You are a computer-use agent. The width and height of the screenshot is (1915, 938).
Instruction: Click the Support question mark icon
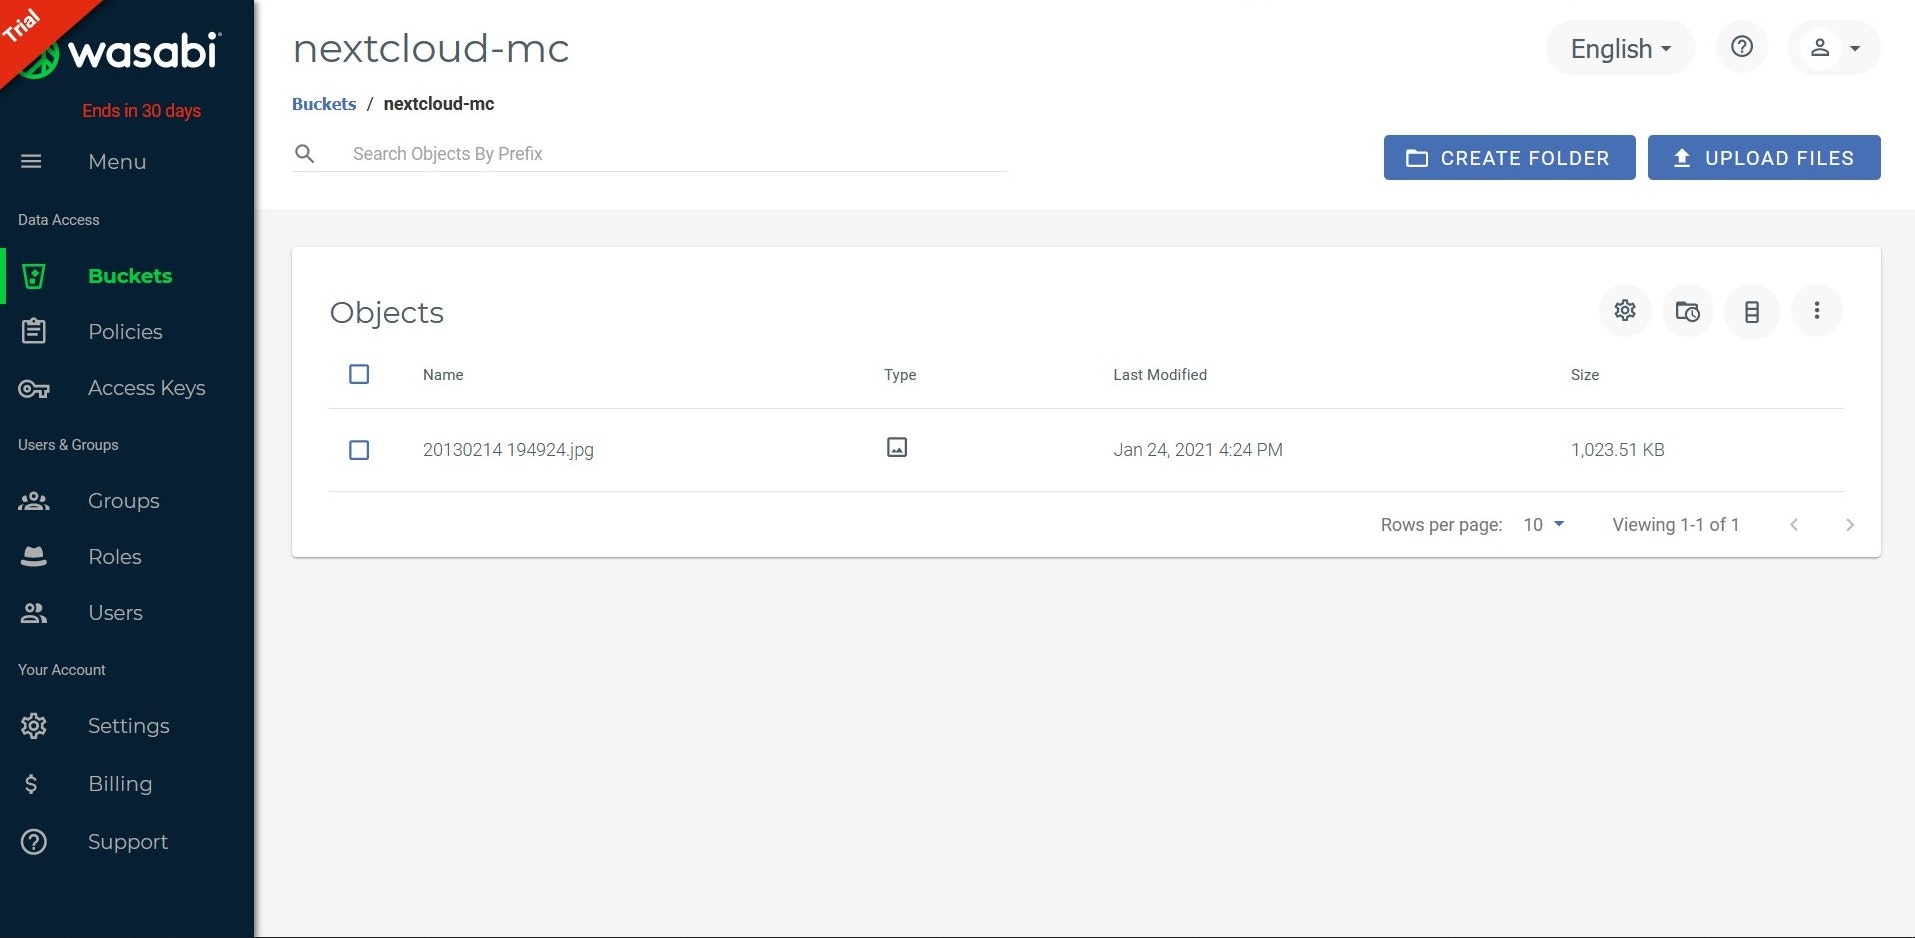tap(34, 842)
